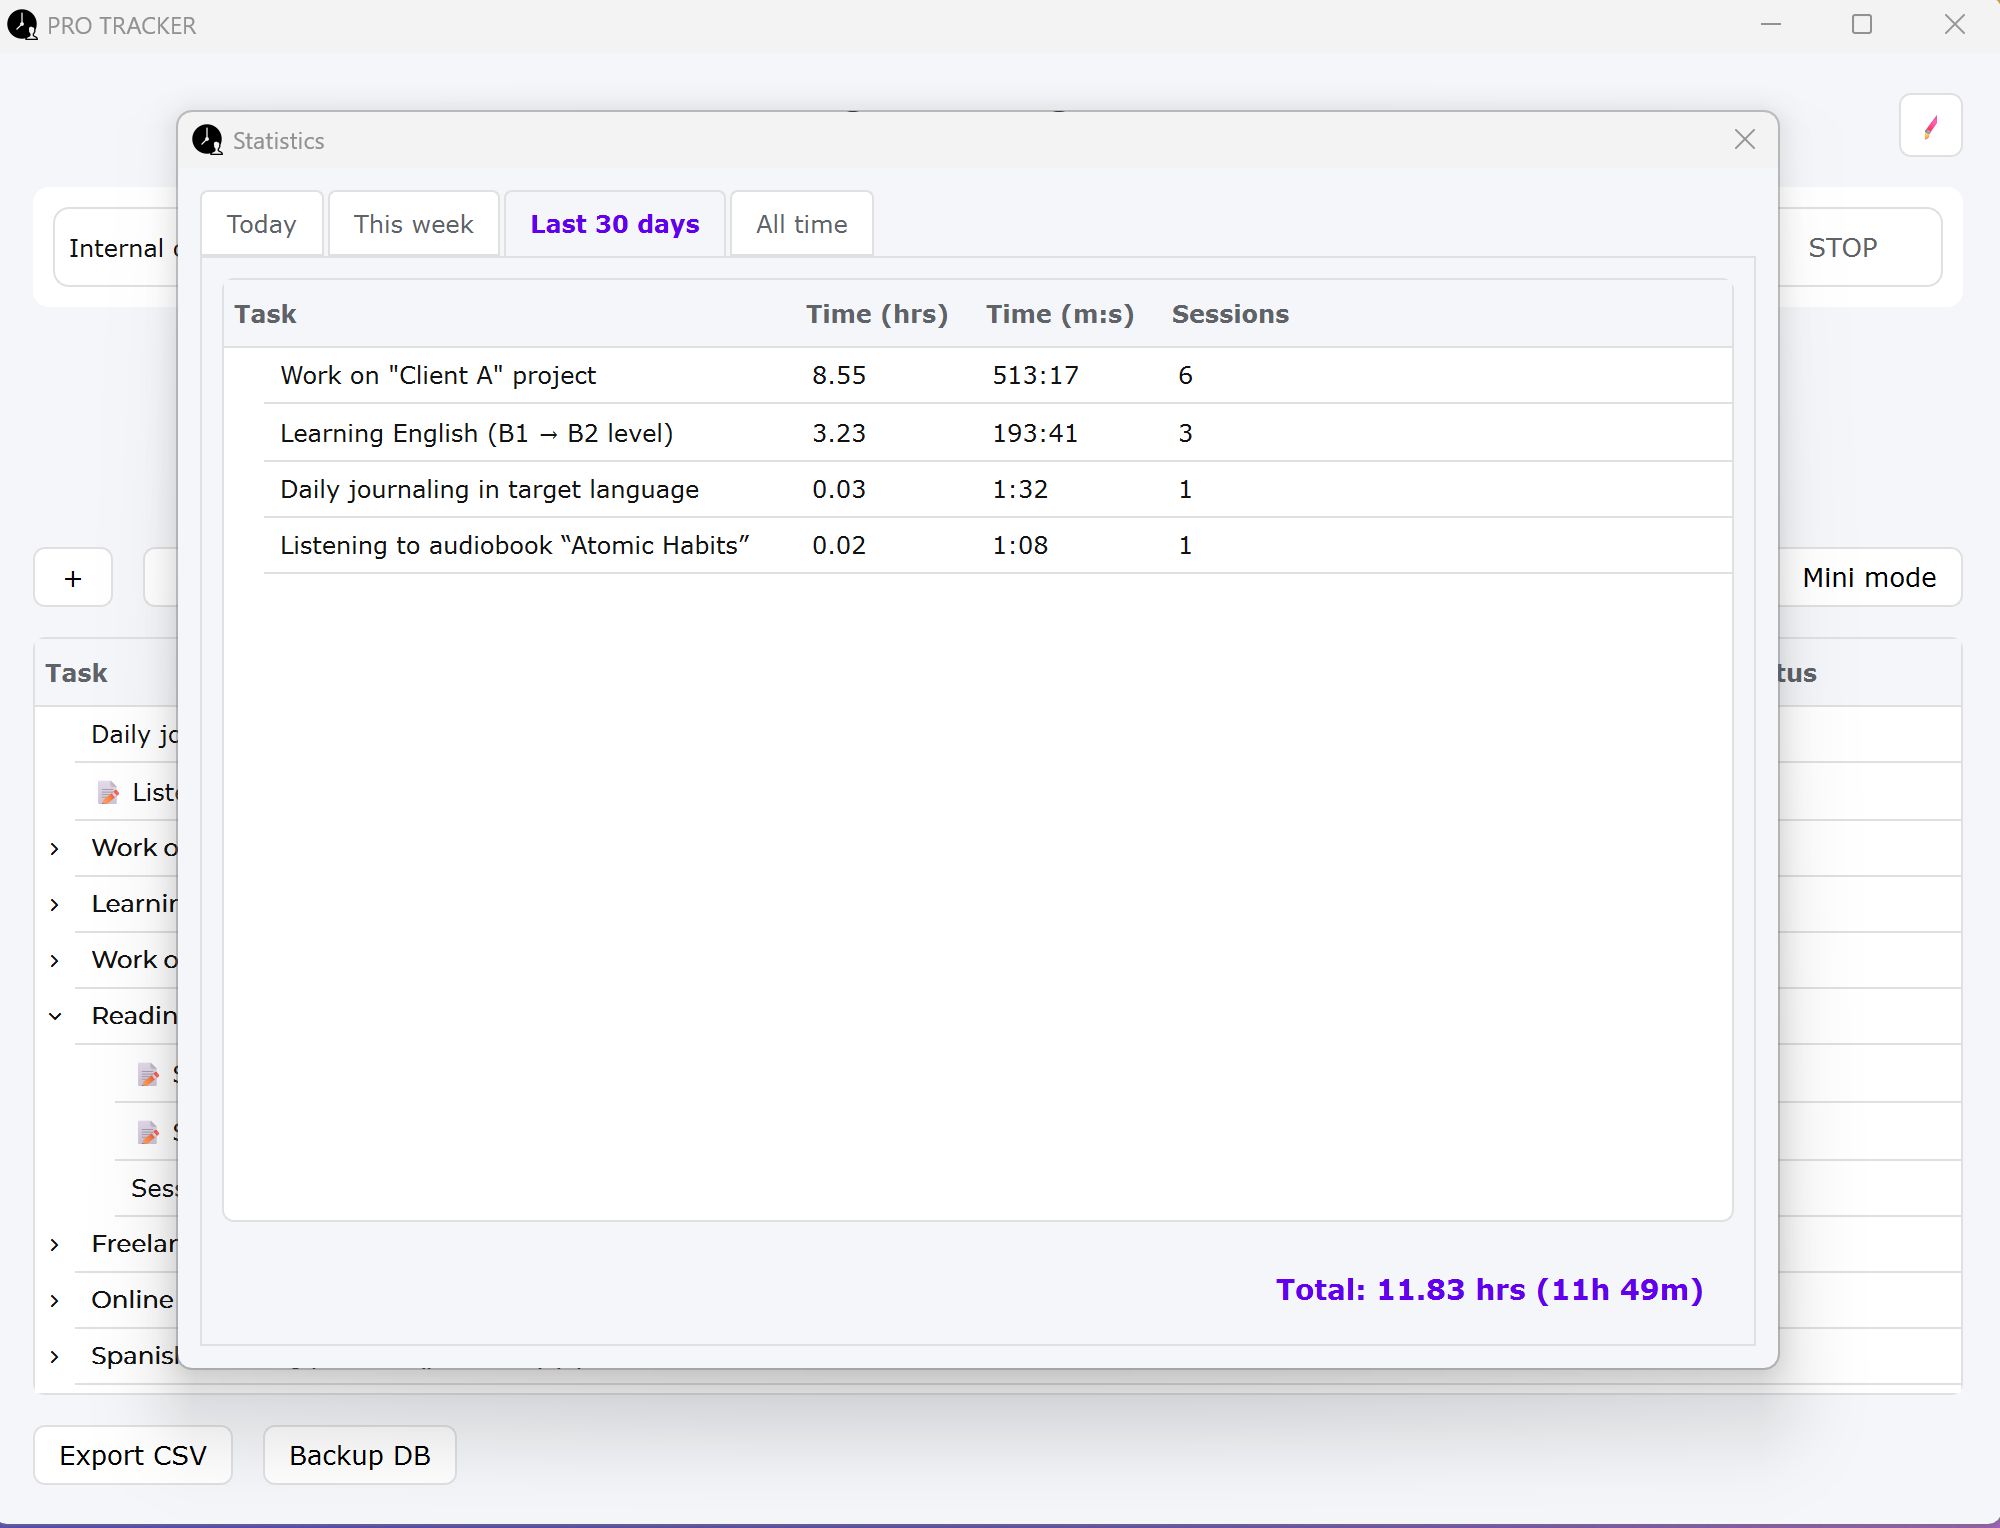Open the This week tab
Screen dimensions: 2000x1528
point(413,224)
